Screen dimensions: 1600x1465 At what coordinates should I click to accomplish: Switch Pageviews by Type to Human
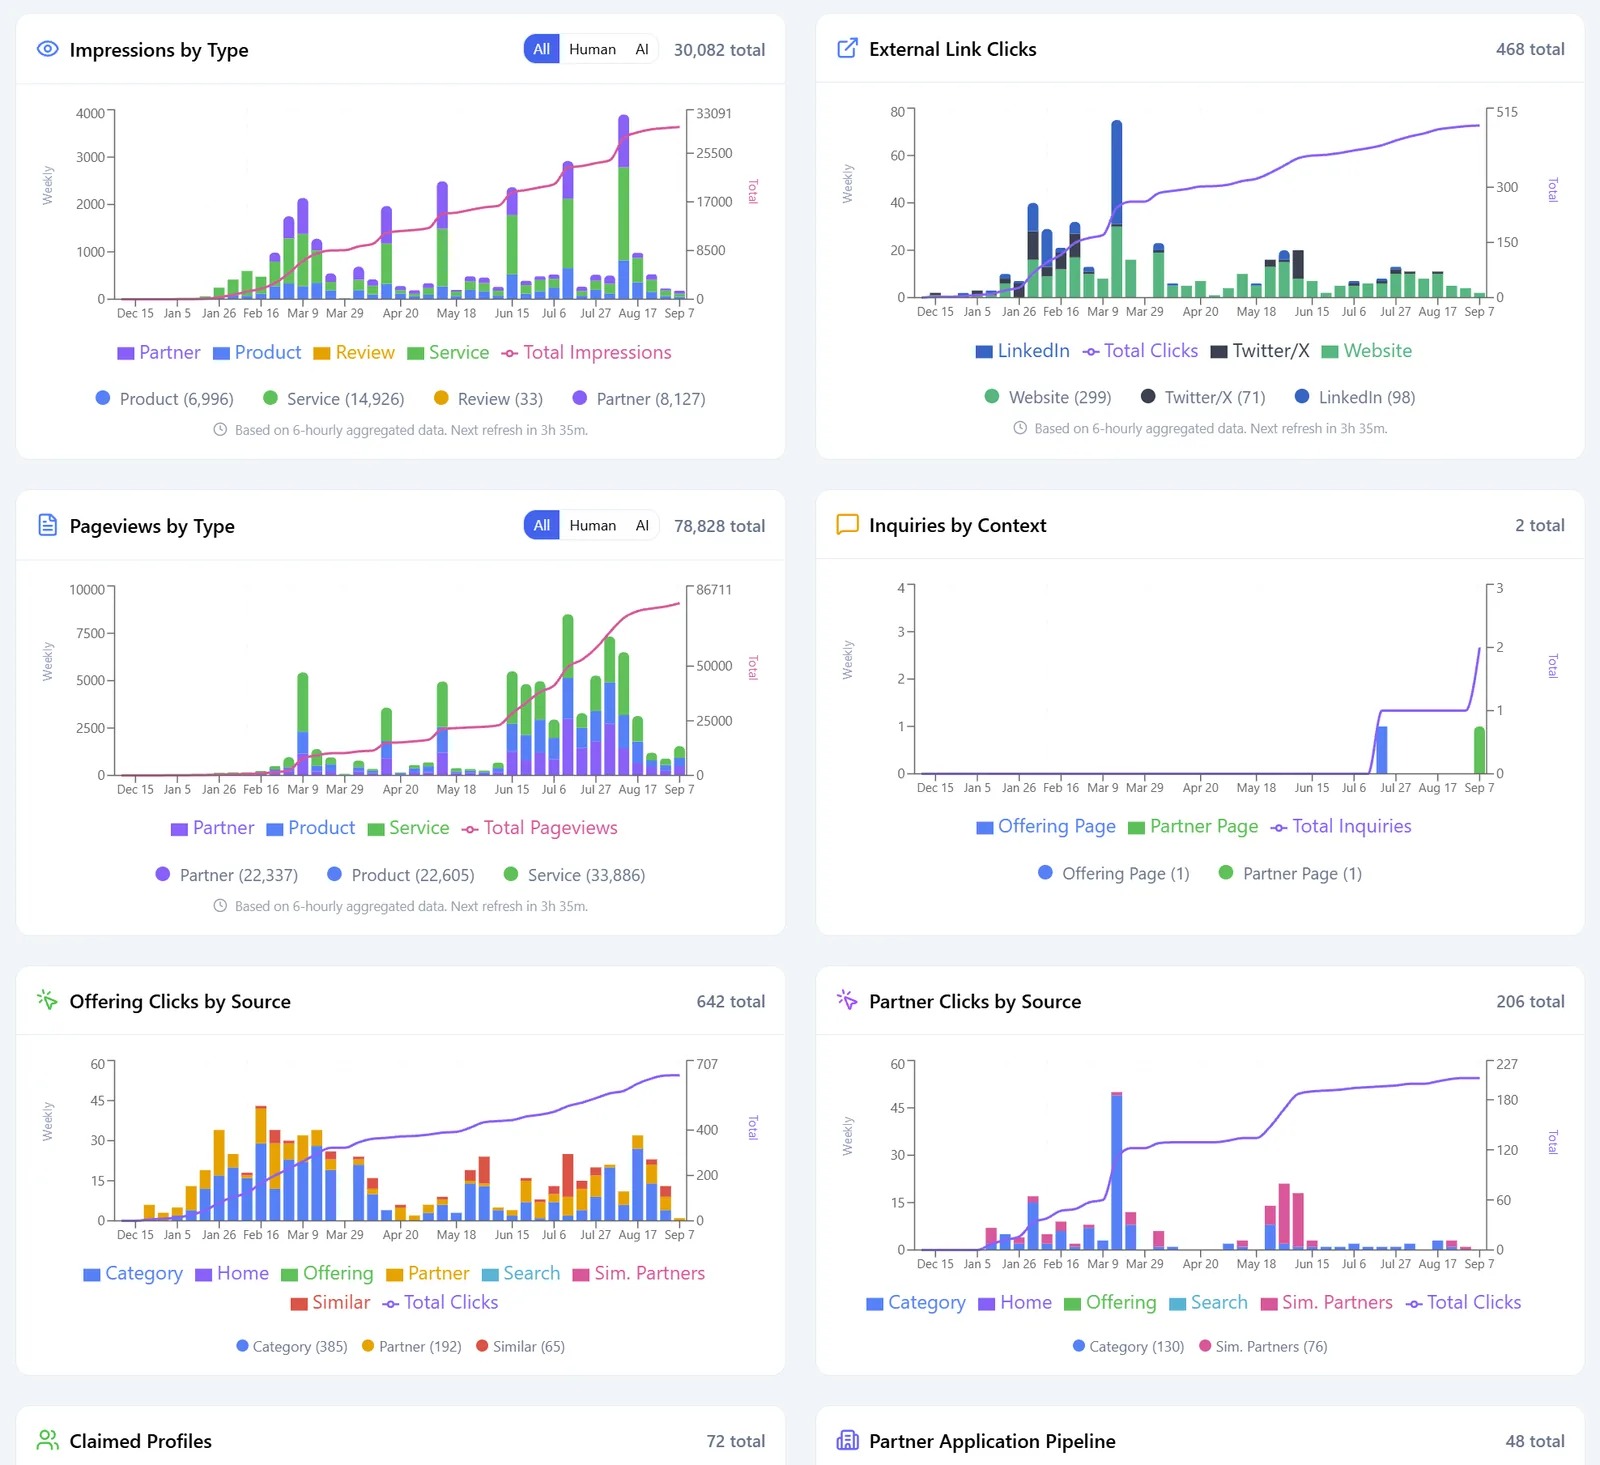592,525
